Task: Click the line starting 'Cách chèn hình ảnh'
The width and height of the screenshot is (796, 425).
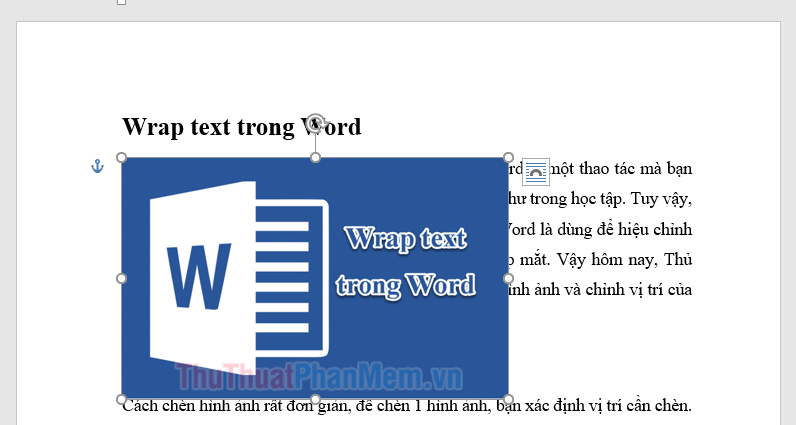Action: pyautogui.click(x=407, y=406)
